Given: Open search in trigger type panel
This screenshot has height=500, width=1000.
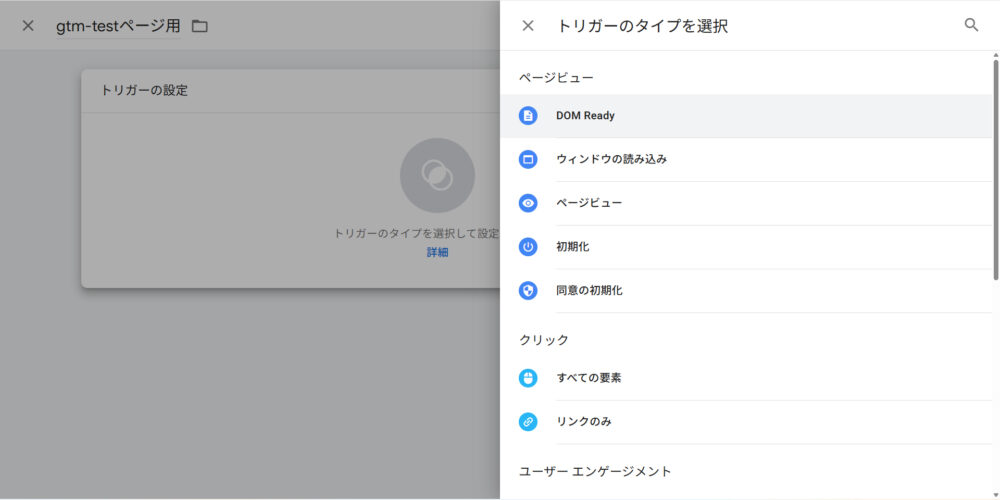Looking at the screenshot, I should pos(971,25).
